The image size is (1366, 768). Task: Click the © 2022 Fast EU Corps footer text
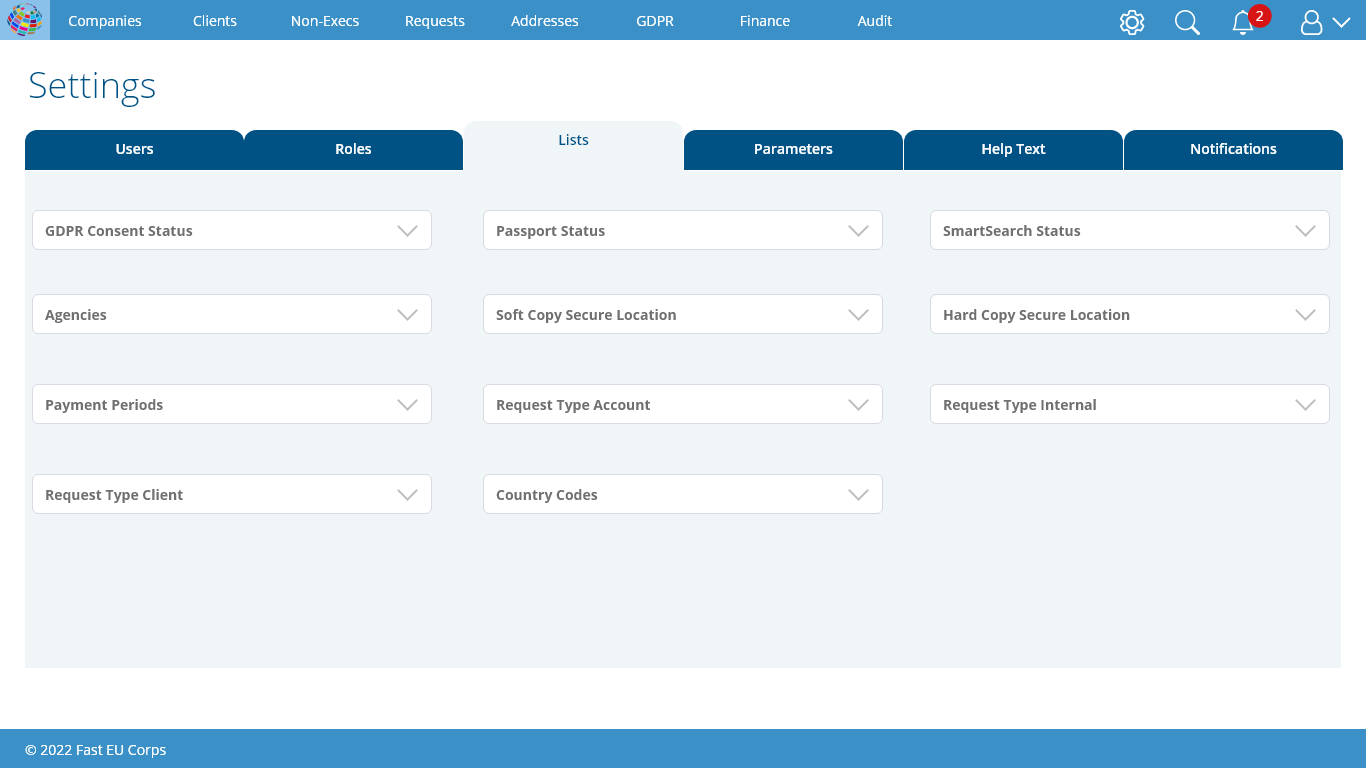coord(96,750)
